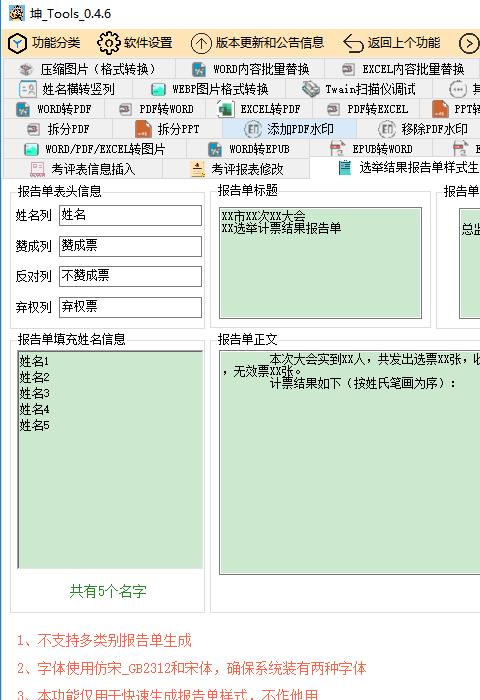Select 选举结果报告单样式生成 tab

[x=395, y=168]
